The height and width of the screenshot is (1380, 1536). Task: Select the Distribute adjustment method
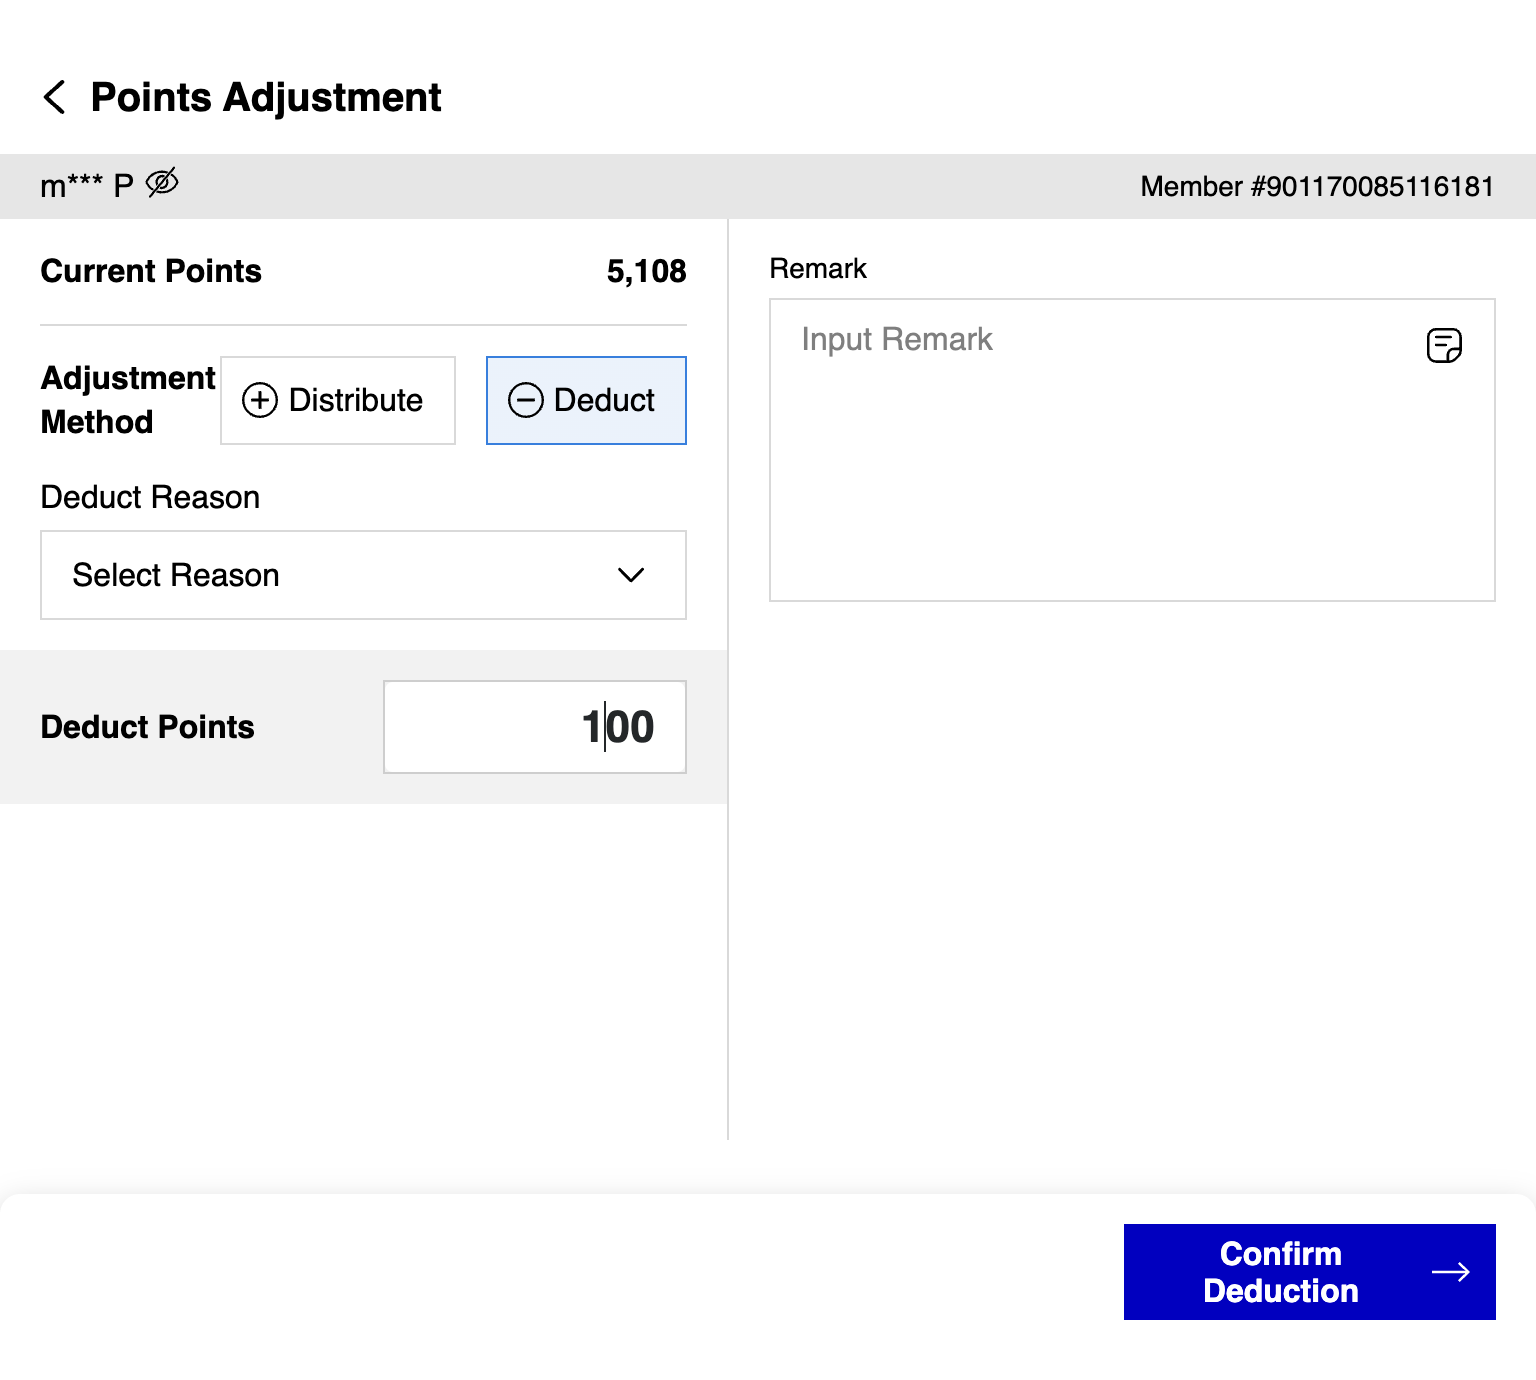click(338, 400)
